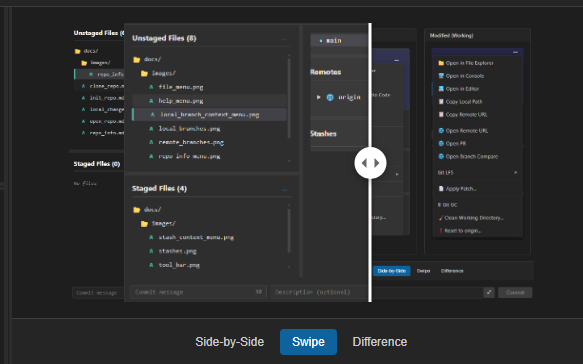
Task: Click the Stashes section header
Action: click(x=323, y=134)
